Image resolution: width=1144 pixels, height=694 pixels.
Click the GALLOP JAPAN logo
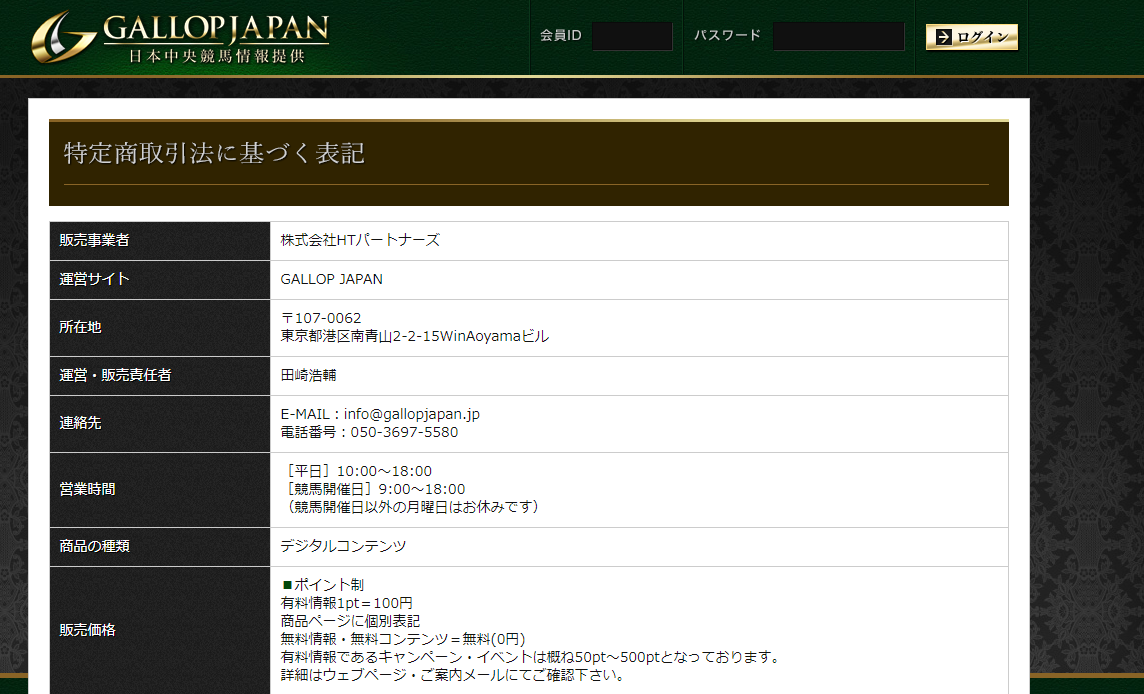click(x=180, y=37)
